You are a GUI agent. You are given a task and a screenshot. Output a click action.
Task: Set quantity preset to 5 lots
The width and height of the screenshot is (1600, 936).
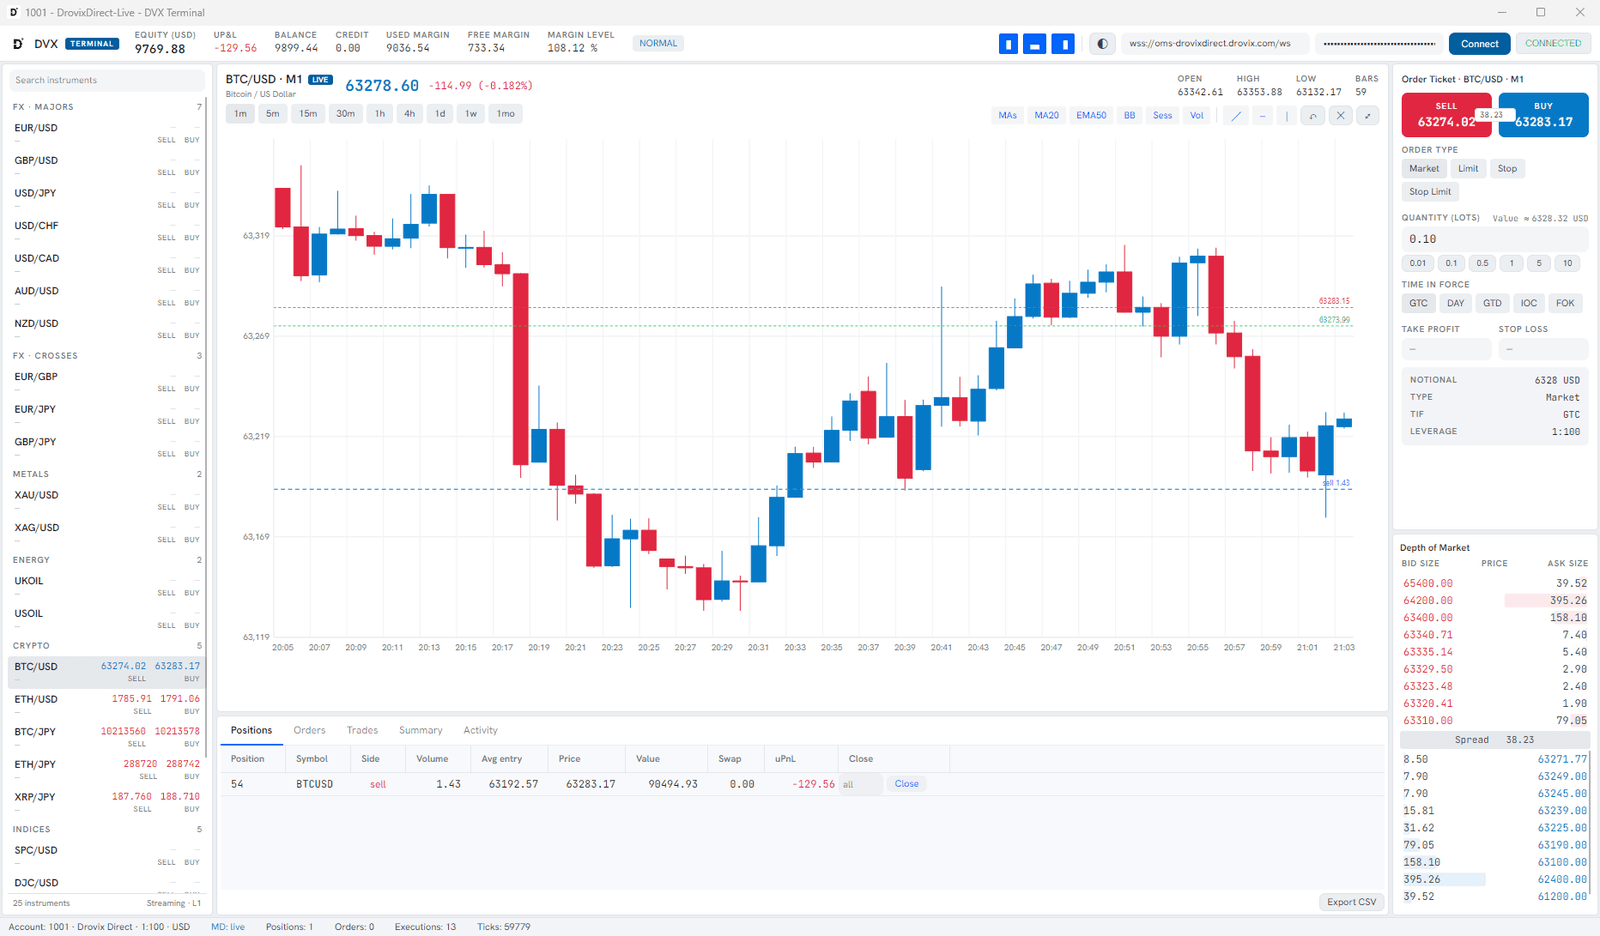pos(1539,264)
